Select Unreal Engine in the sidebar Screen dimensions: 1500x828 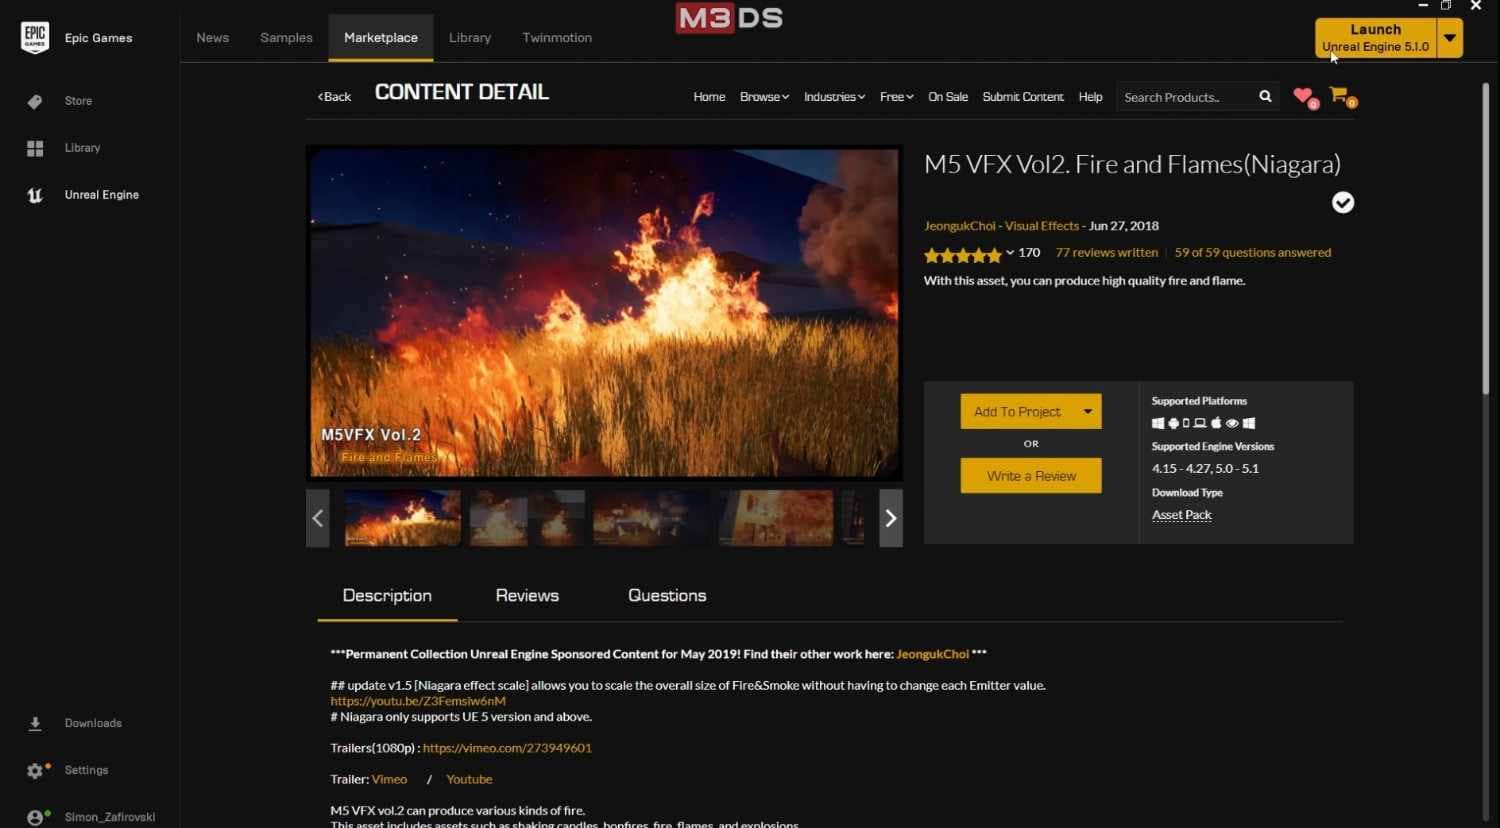click(x=101, y=195)
